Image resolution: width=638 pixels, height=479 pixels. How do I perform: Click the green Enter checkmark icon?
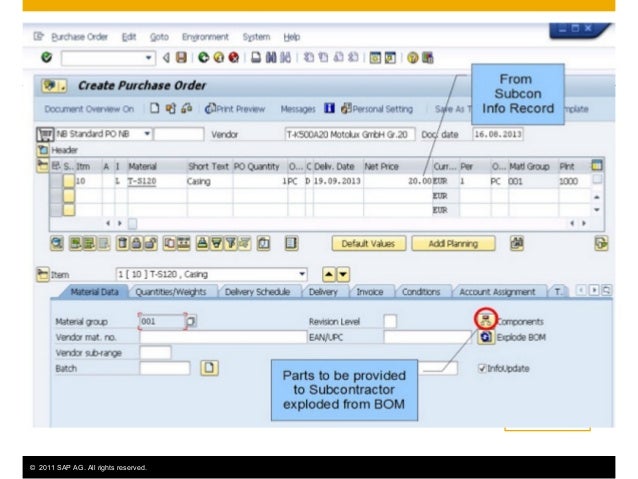pos(47,57)
